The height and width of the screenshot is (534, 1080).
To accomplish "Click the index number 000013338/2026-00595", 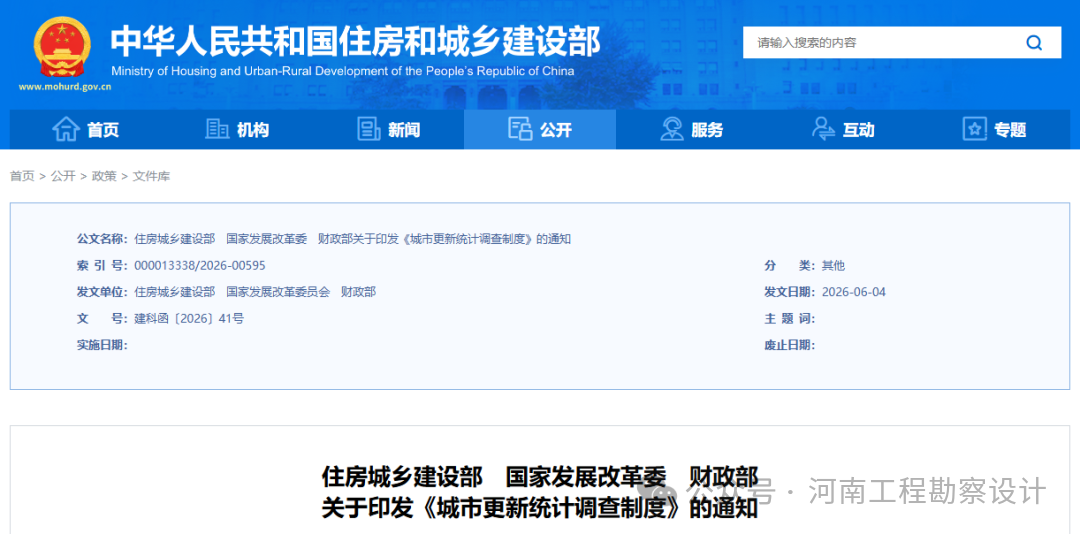I will [x=200, y=265].
